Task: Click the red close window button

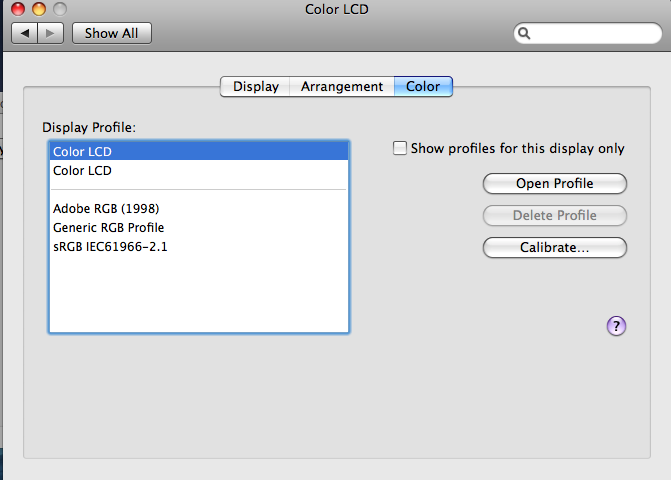Action: (17, 9)
